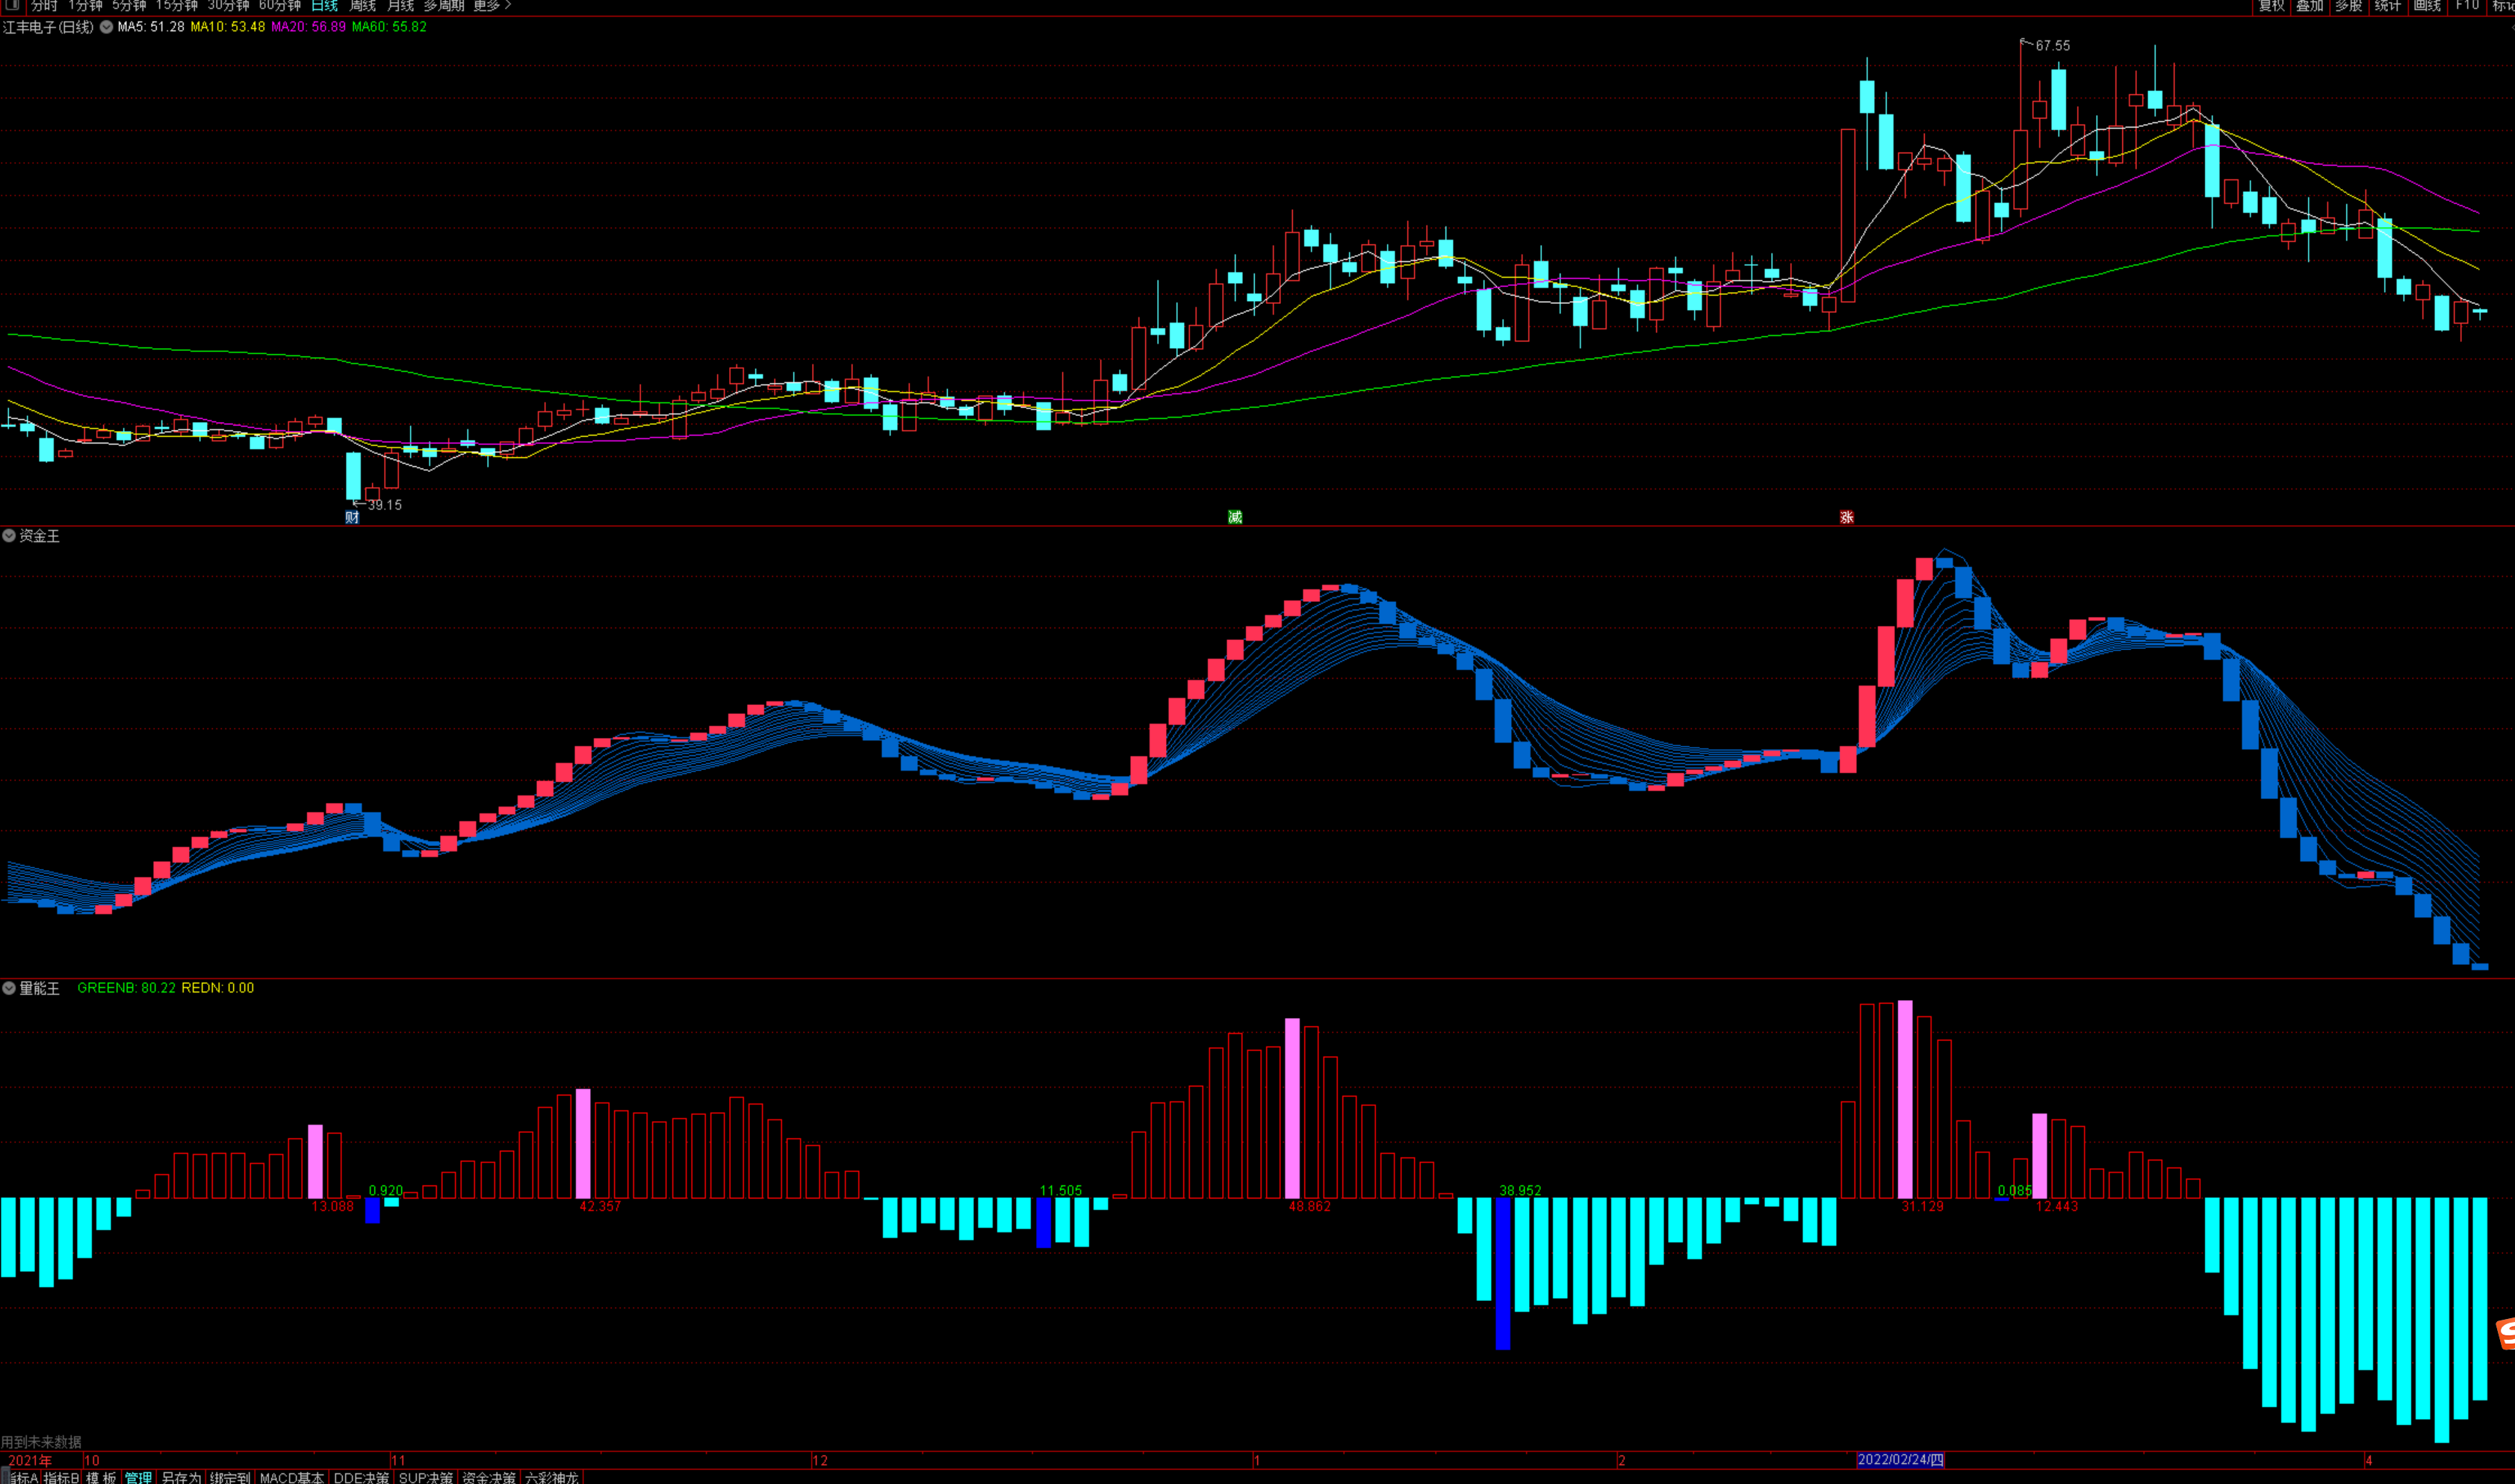Viewport: 2515px width, 1484px height.
Task: Select the DDE决策 template
Action: (x=361, y=1477)
